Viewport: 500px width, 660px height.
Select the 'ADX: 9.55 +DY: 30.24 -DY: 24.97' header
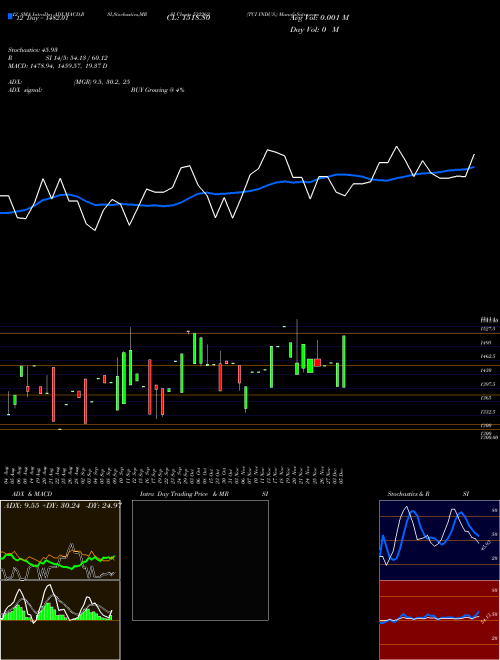tap(62, 505)
